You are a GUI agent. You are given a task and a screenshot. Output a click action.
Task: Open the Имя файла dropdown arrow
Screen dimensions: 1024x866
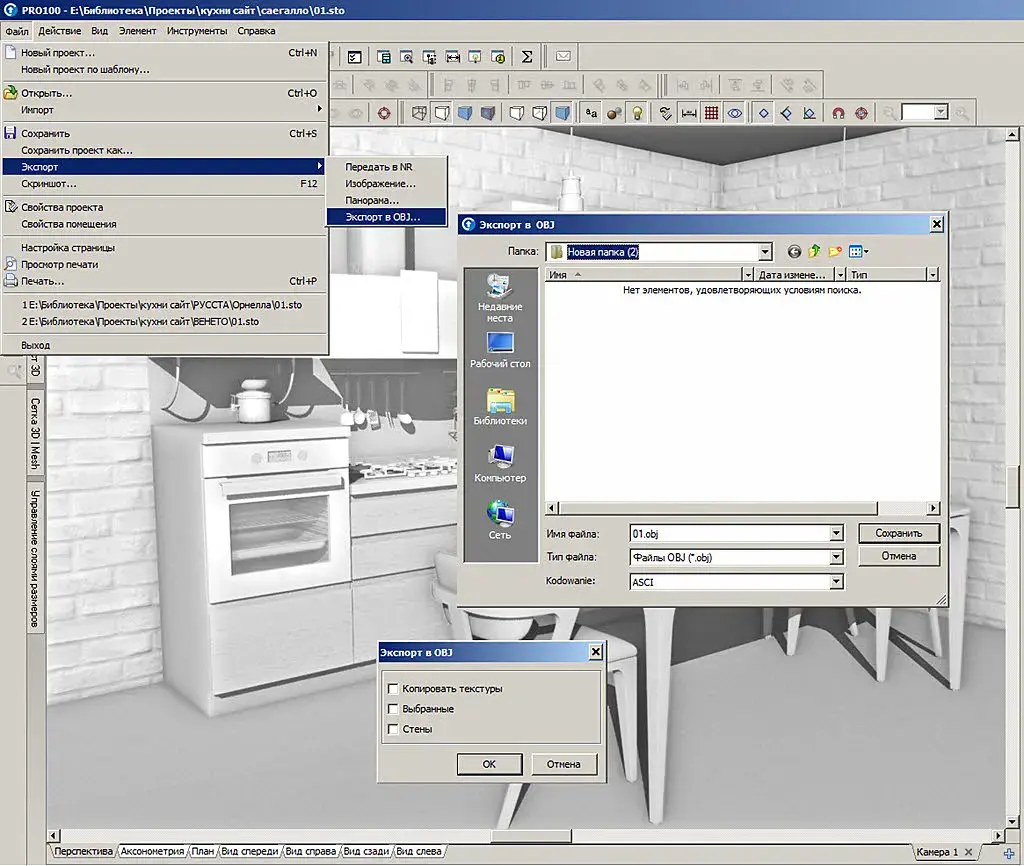(x=836, y=534)
